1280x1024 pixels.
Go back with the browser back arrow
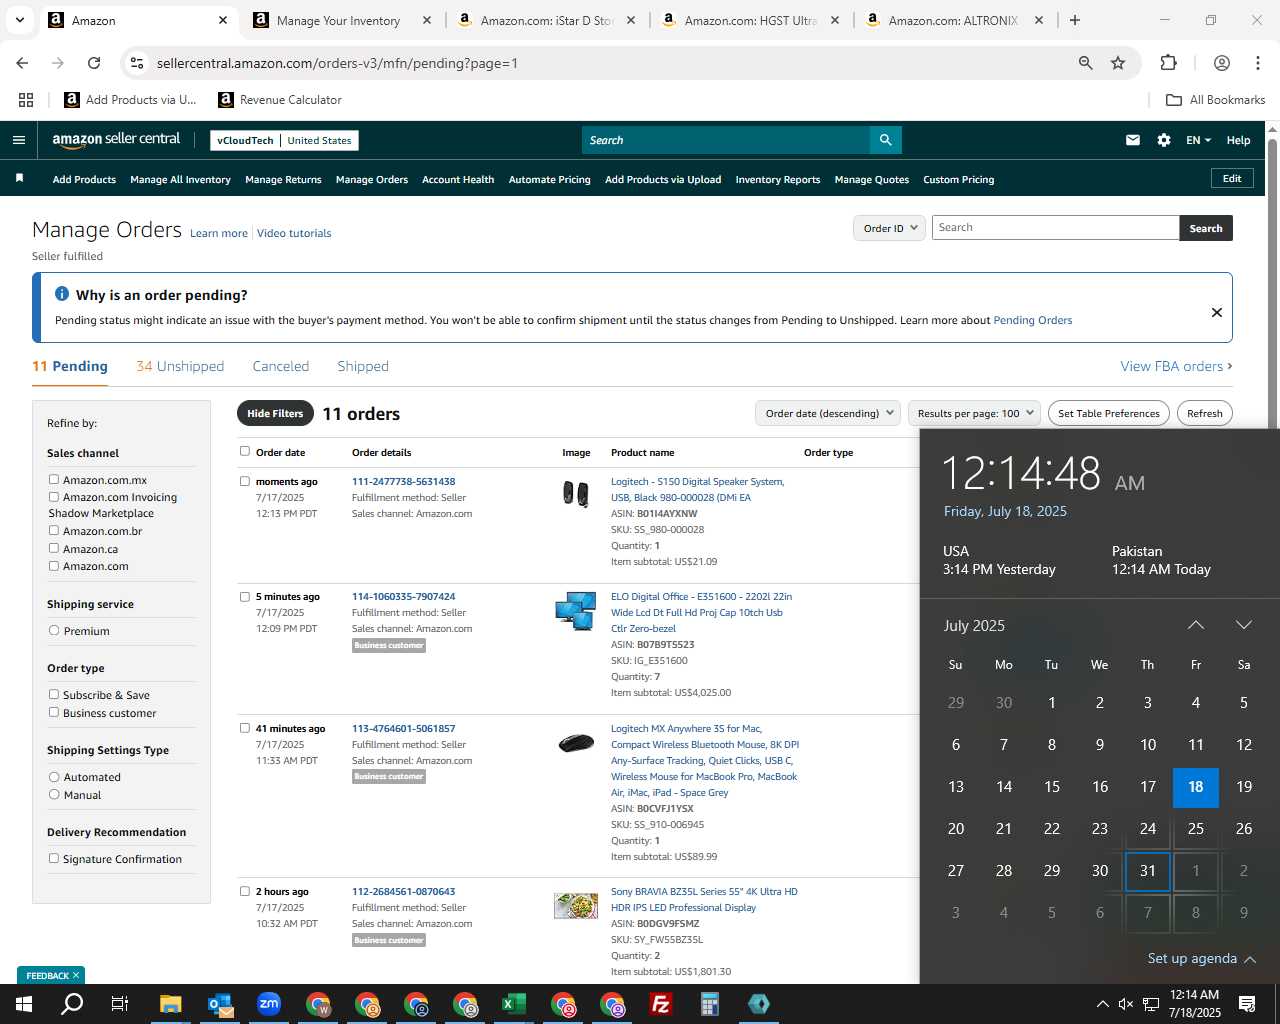tap(22, 63)
